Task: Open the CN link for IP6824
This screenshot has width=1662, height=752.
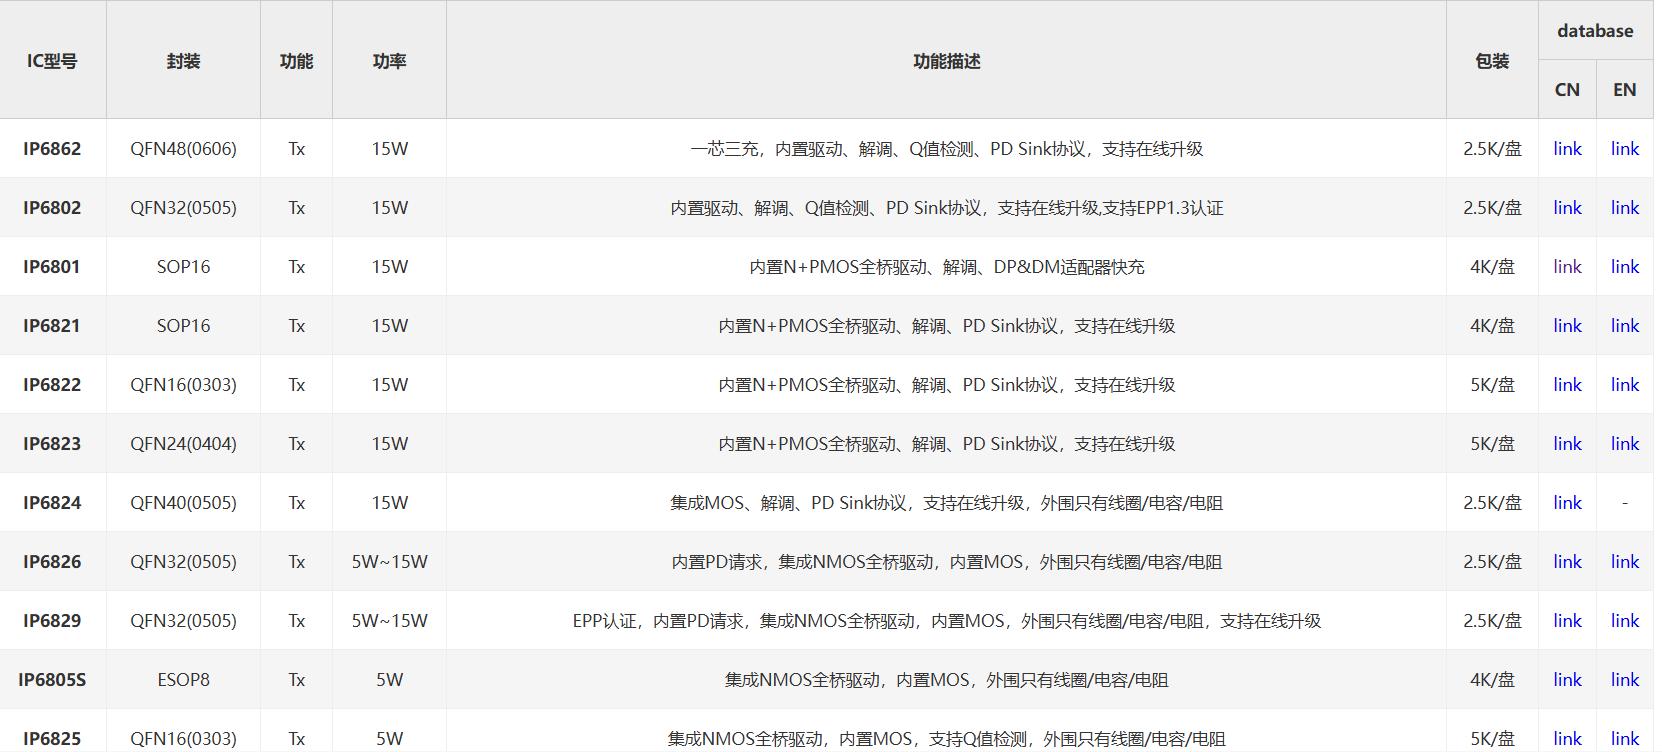Action: (1567, 503)
